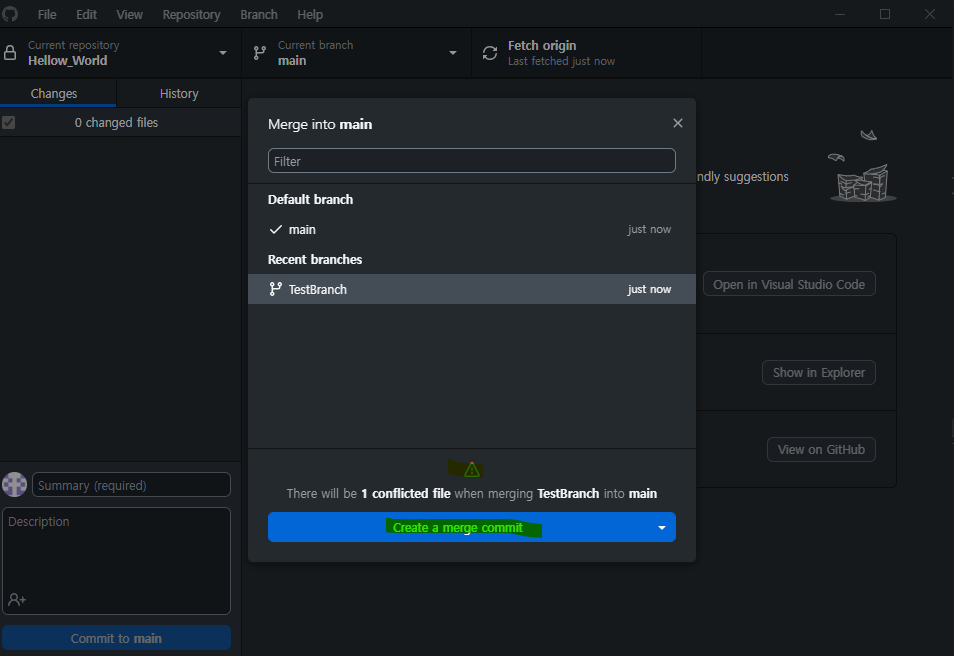Select the TestBranch row
The width and height of the screenshot is (954, 656).
472,289
